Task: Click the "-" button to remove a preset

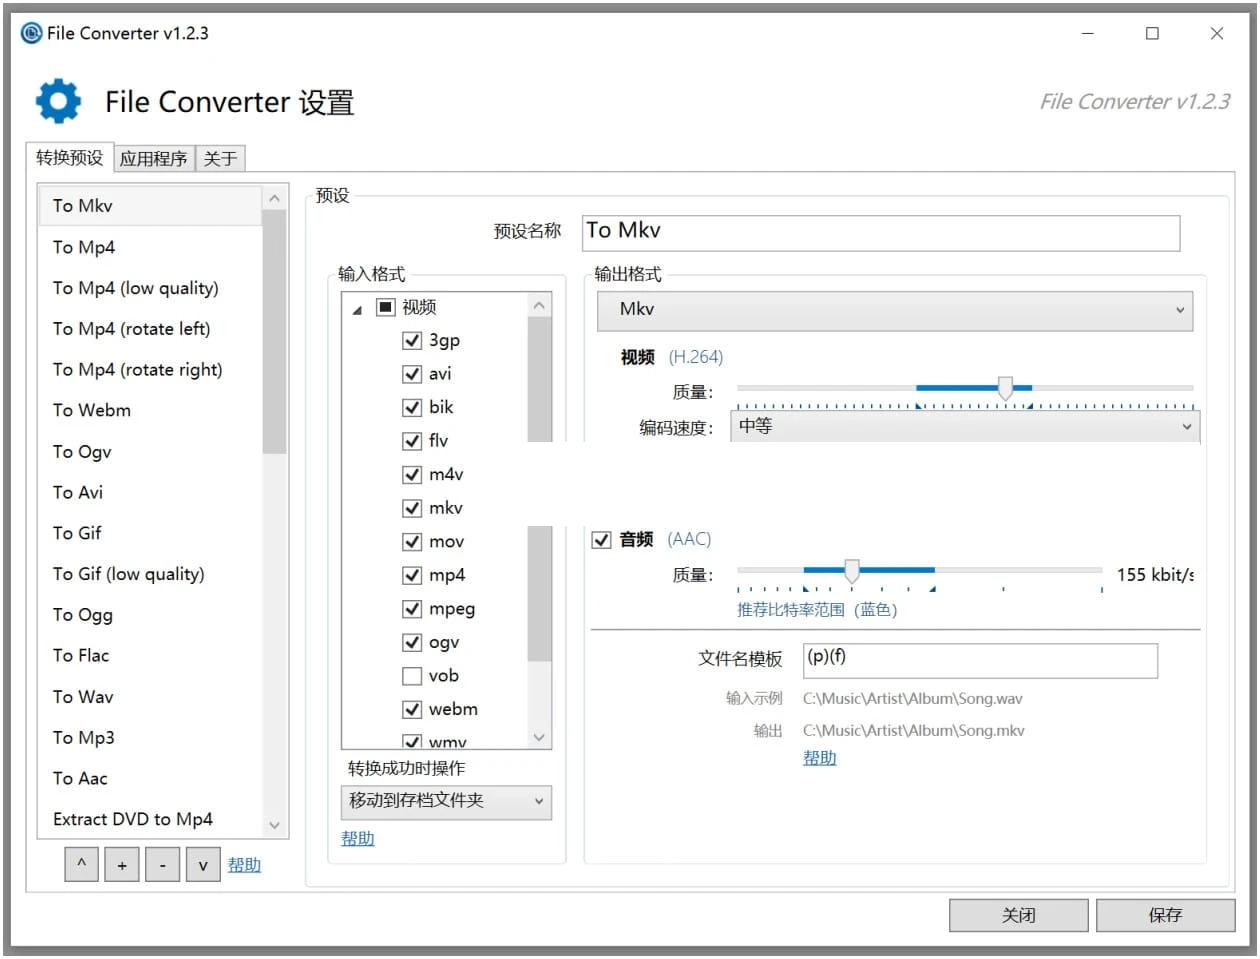Action: [163, 864]
